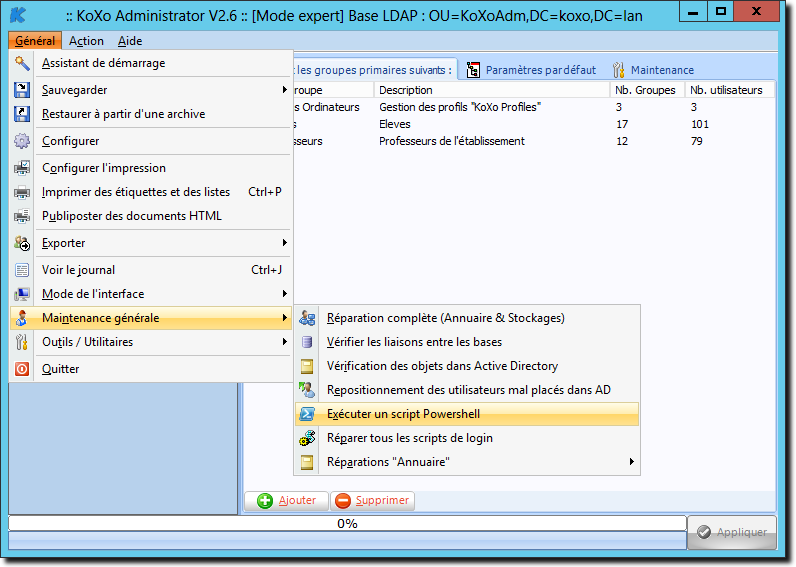This screenshot has width=796, height=567.
Task: Open the Aide menu
Action: click(130, 41)
